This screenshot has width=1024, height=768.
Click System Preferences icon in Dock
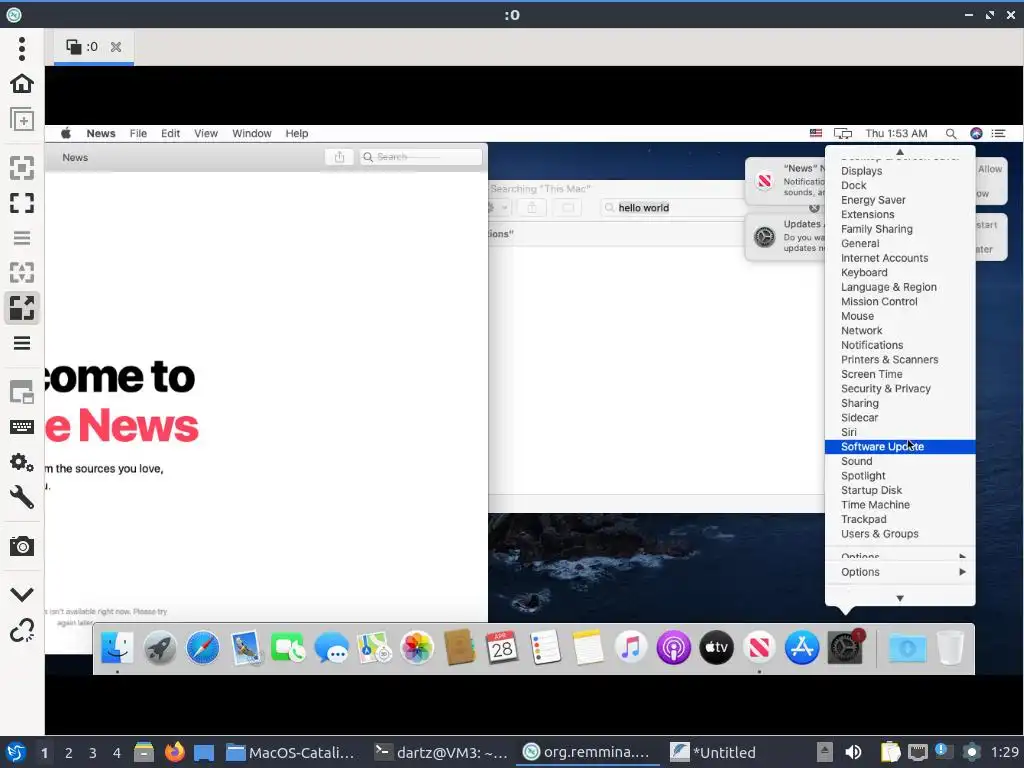(845, 648)
